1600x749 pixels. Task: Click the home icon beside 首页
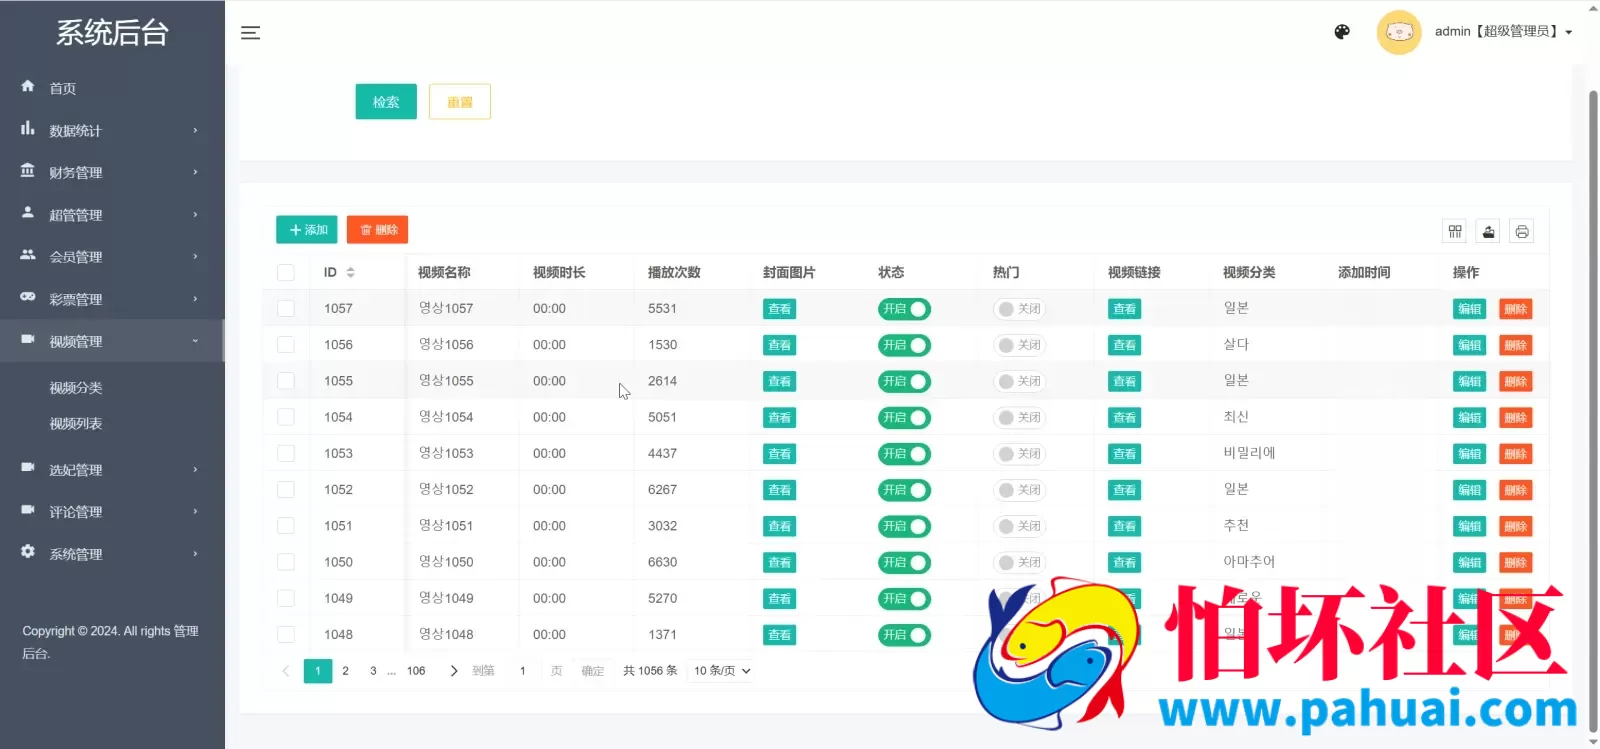tap(28, 86)
